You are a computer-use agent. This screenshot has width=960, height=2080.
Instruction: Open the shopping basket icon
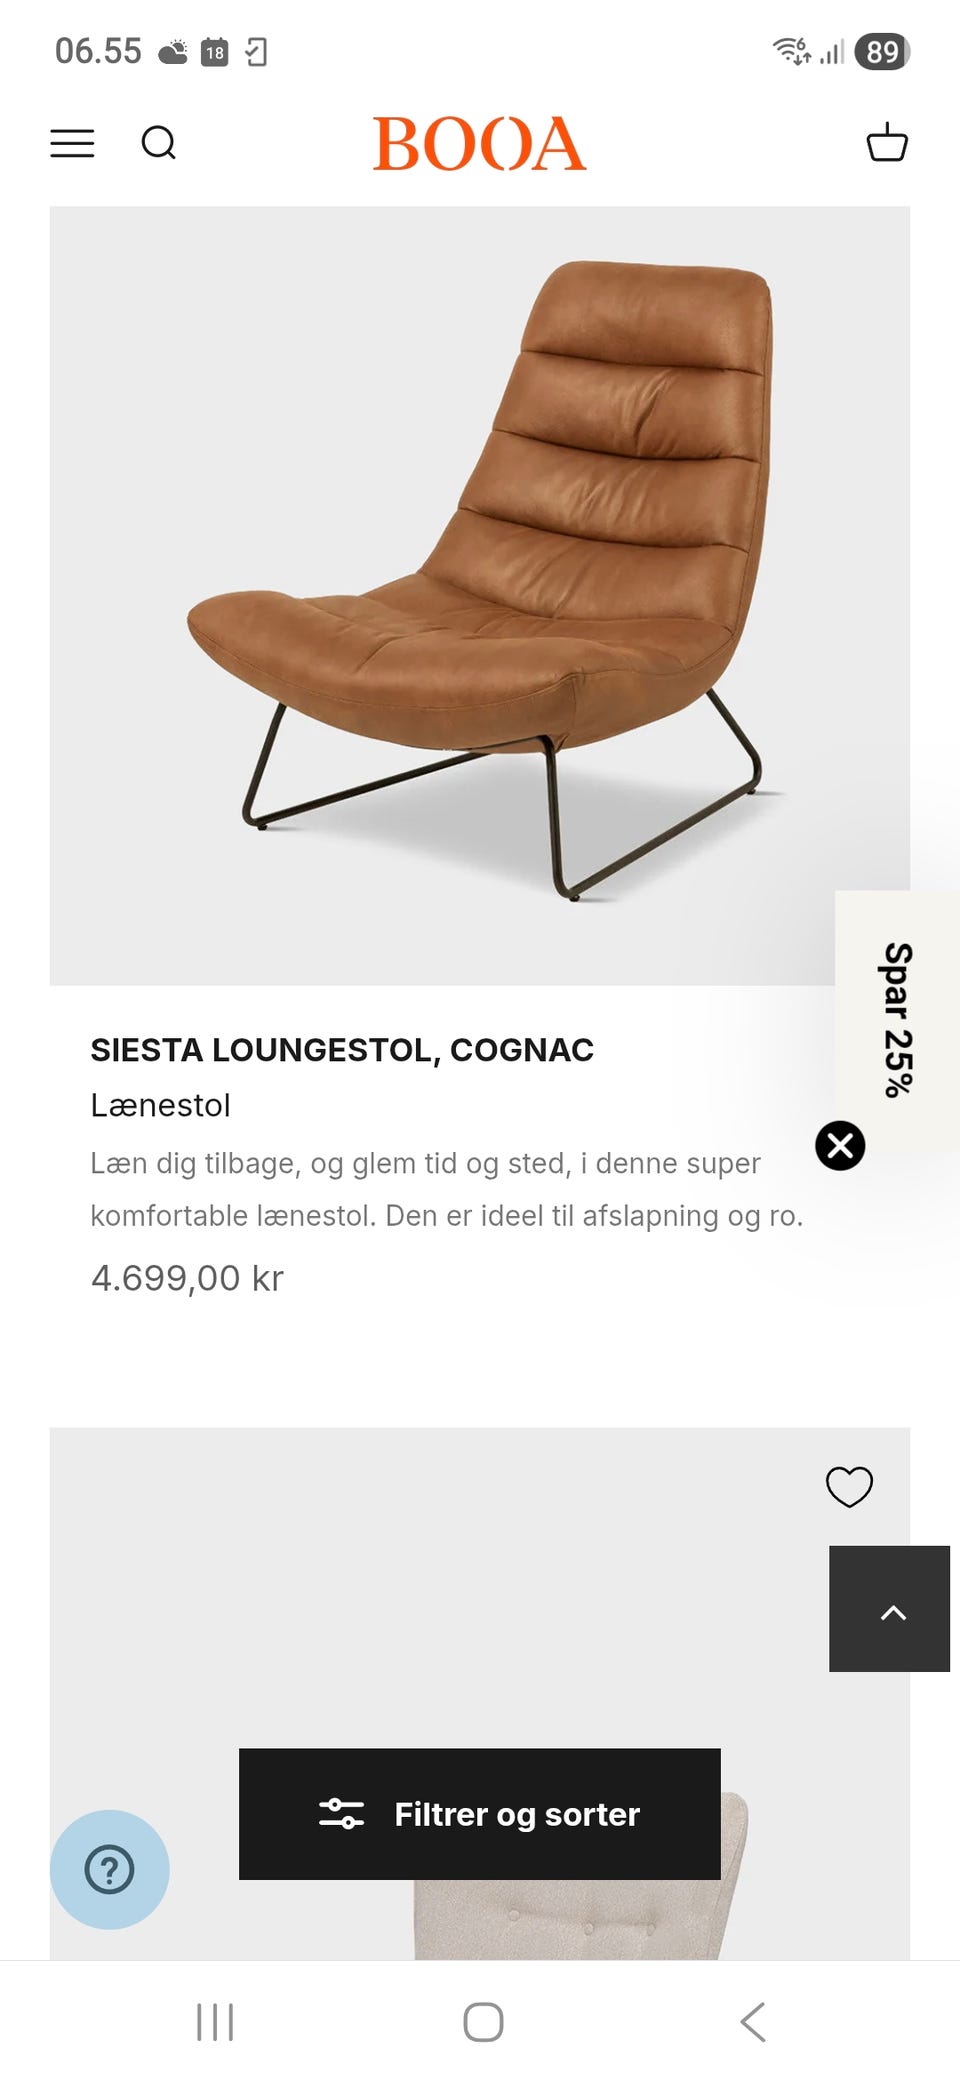tap(887, 142)
